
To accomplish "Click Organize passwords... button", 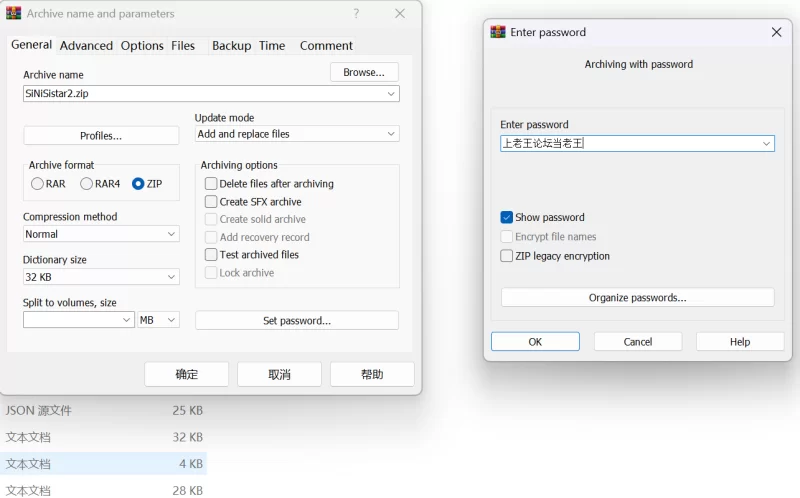I will coord(638,297).
